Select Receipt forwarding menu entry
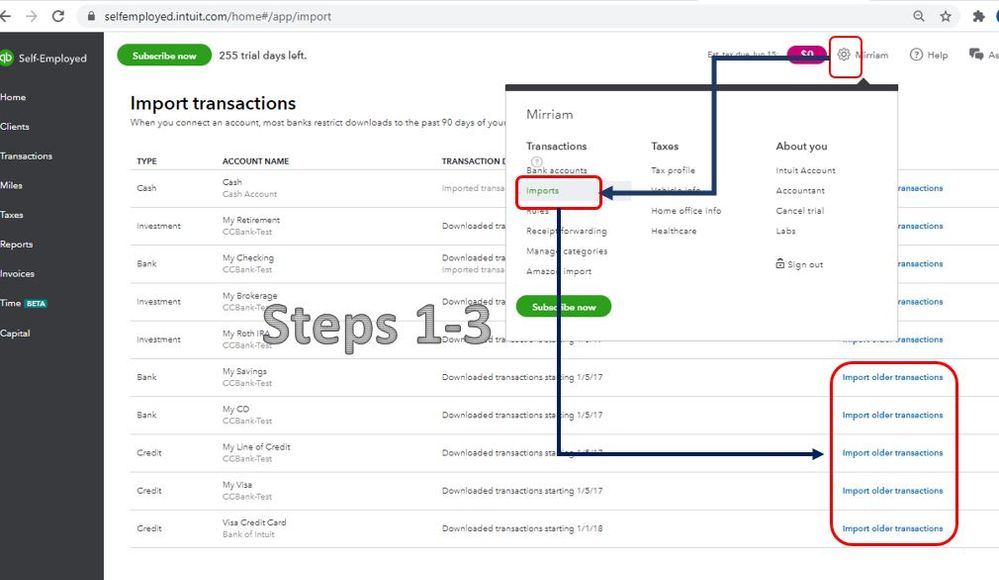 [566, 231]
